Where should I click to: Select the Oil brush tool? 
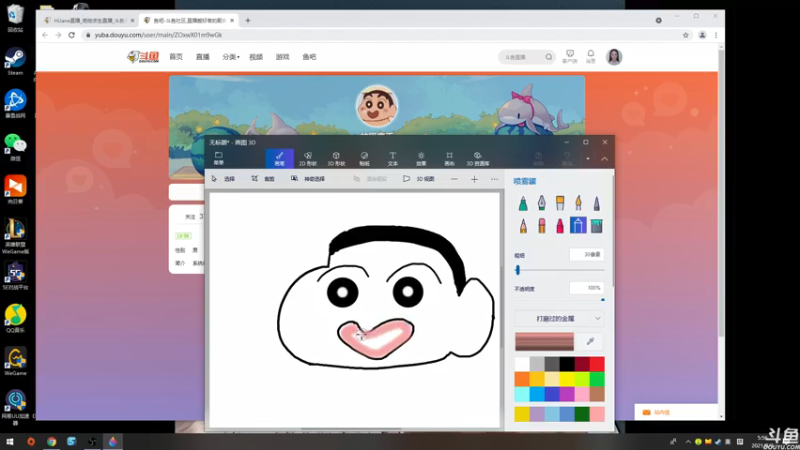(560, 203)
